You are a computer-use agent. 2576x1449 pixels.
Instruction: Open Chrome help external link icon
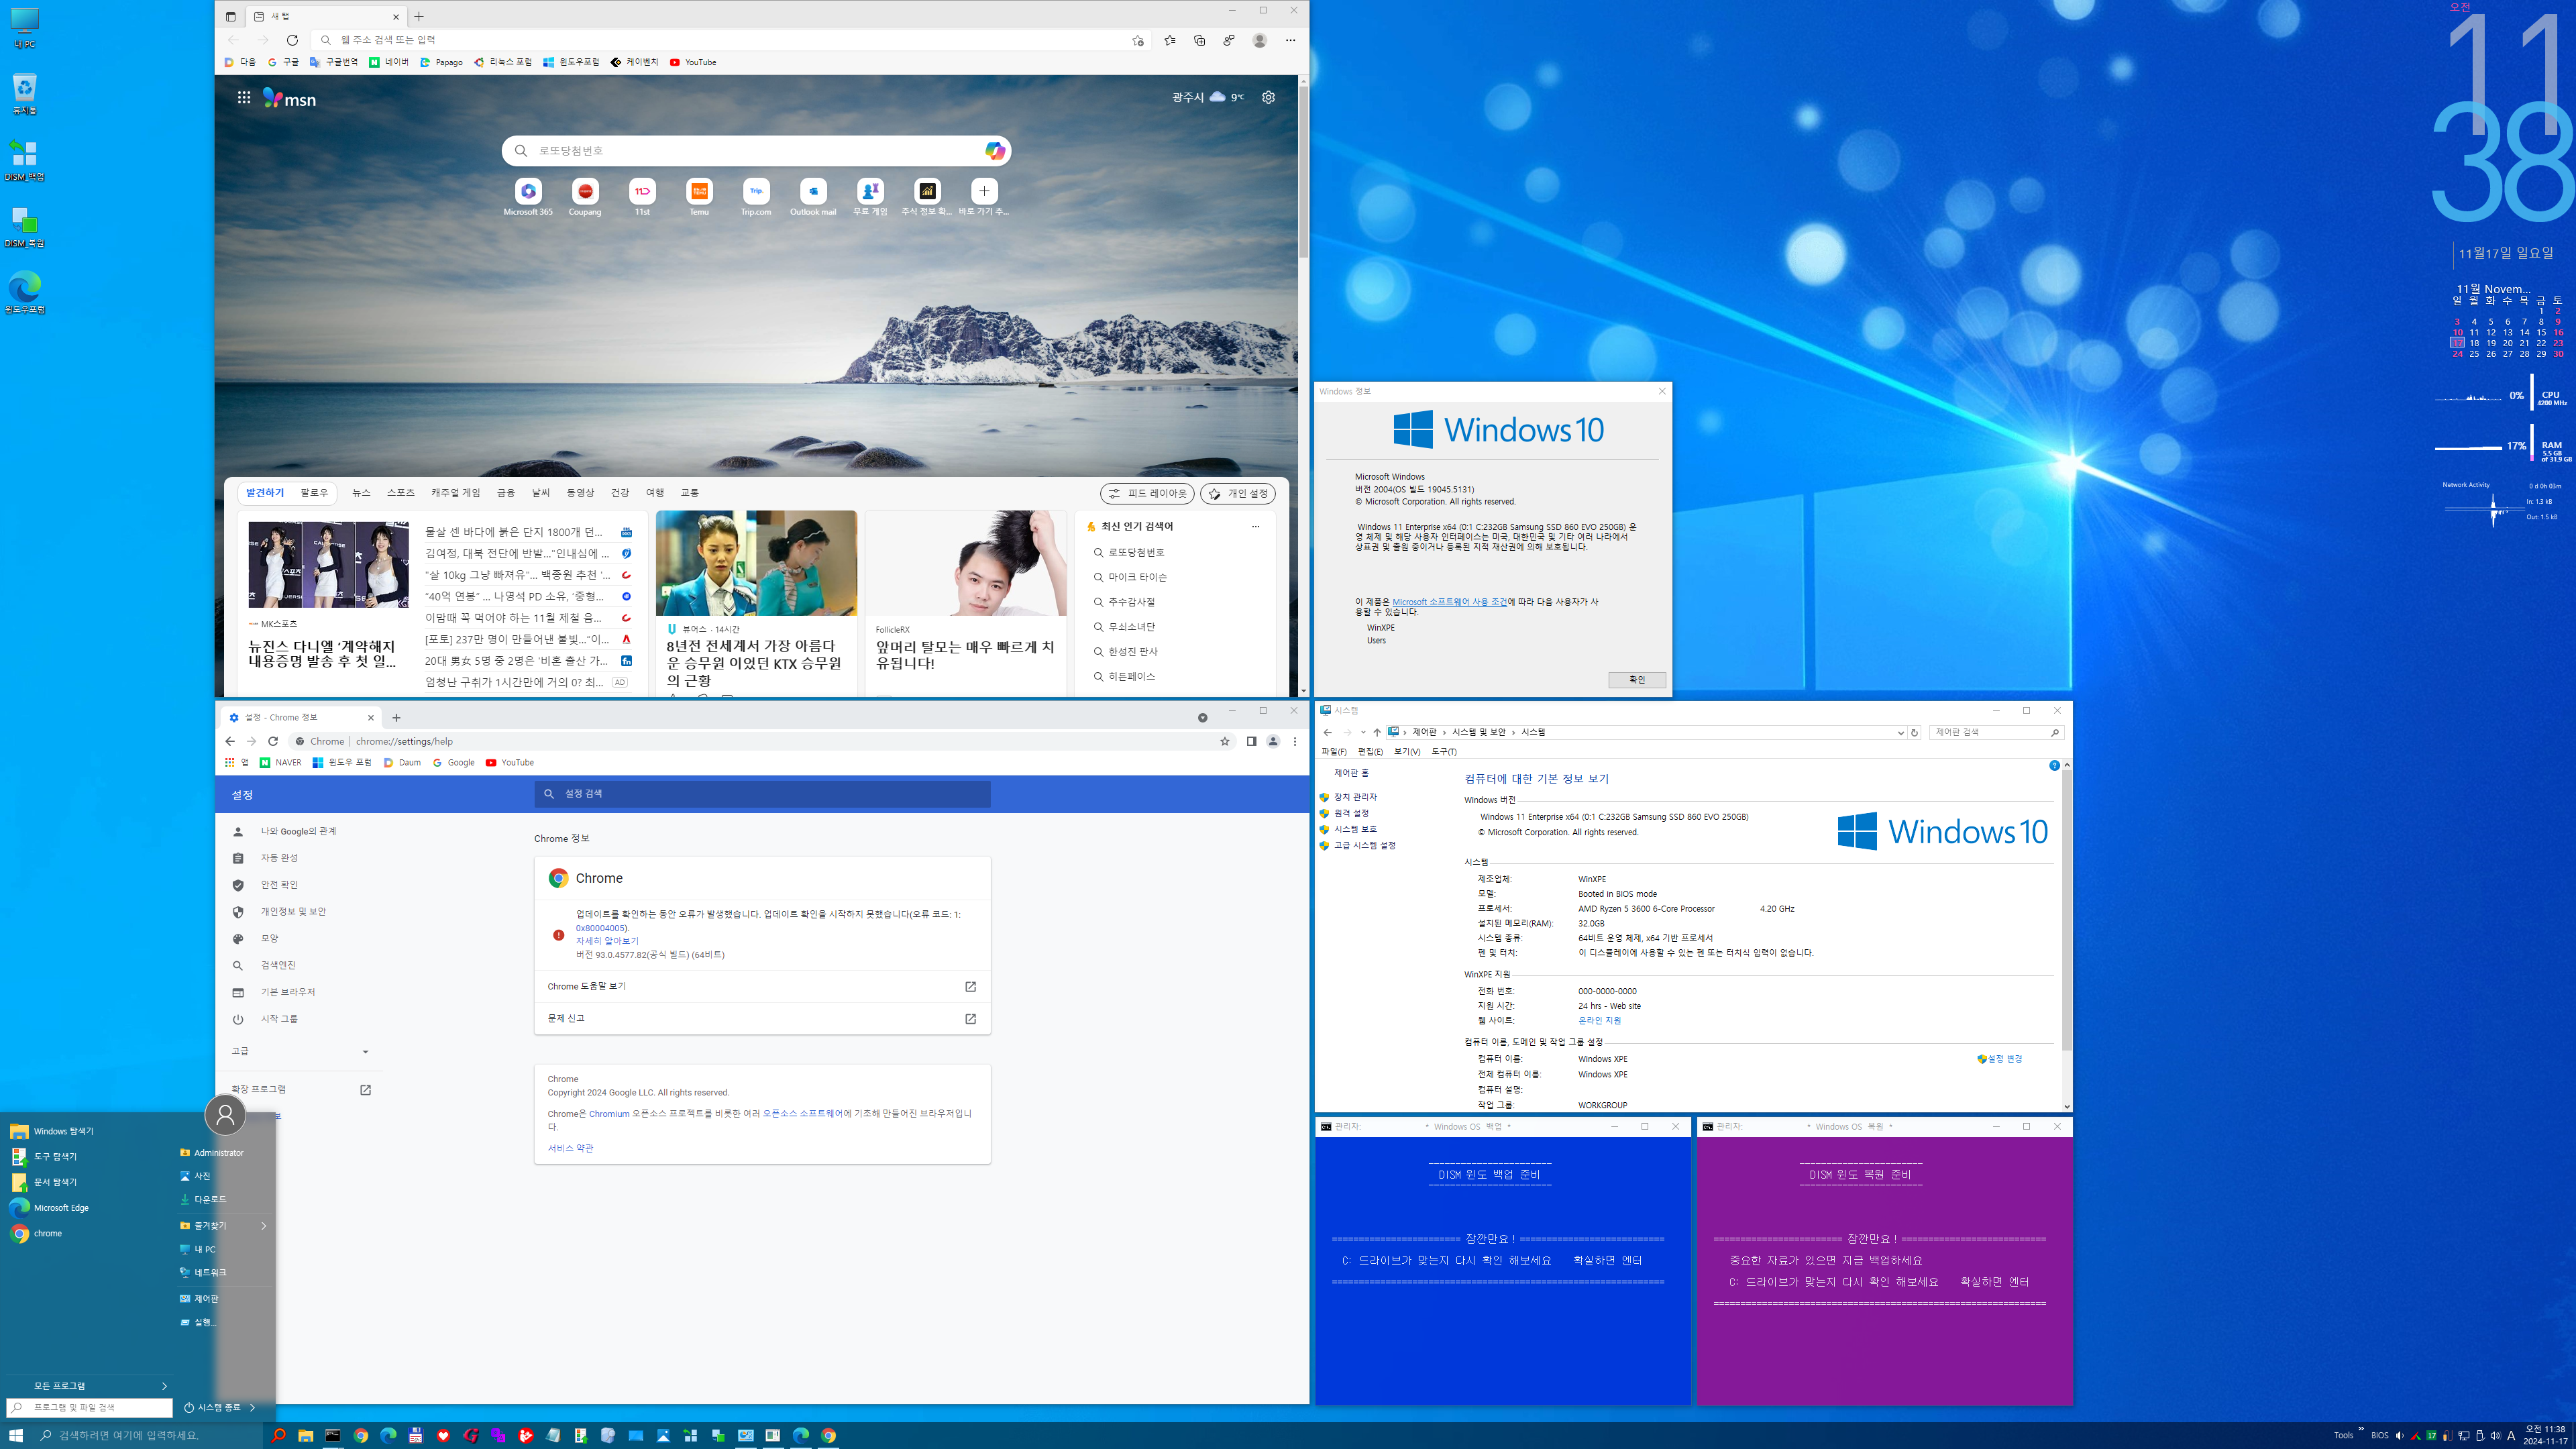[x=970, y=986]
